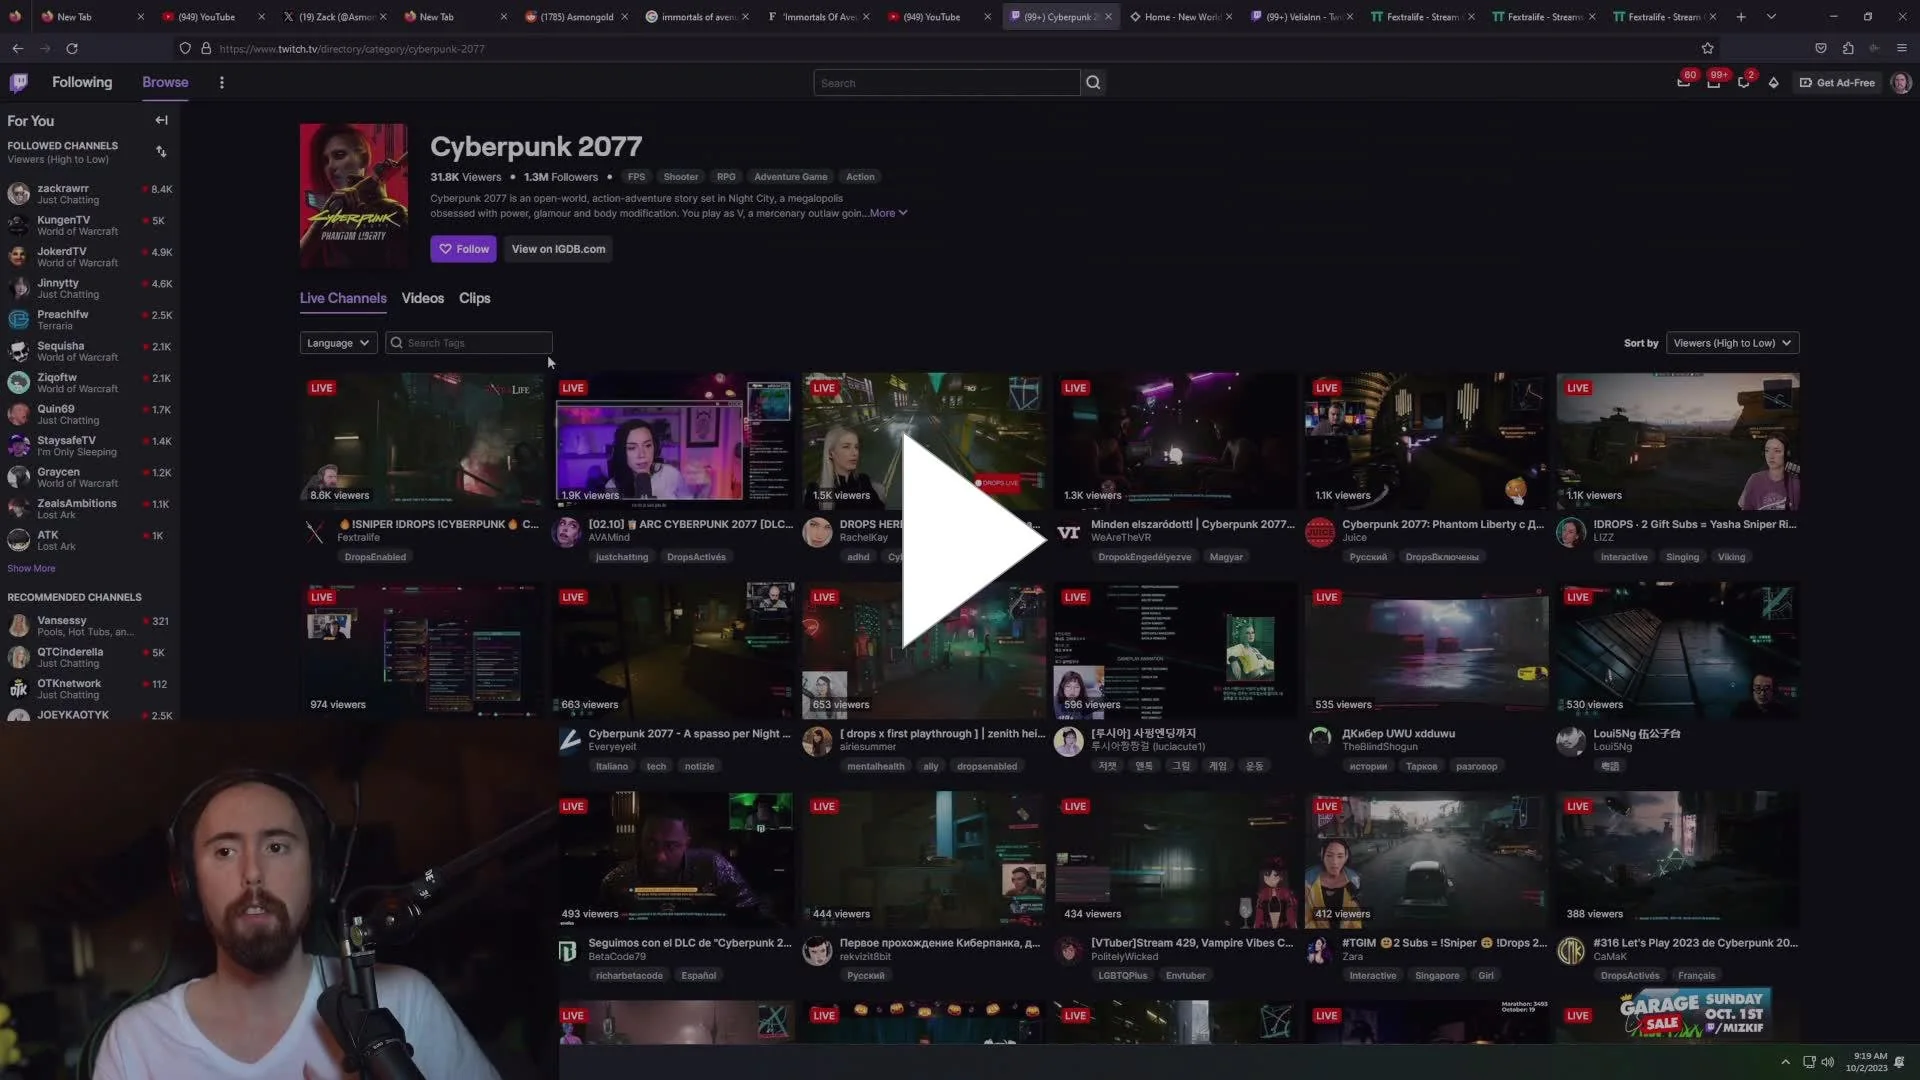
Task: Show more followed channels
Action: coord(31,568)
